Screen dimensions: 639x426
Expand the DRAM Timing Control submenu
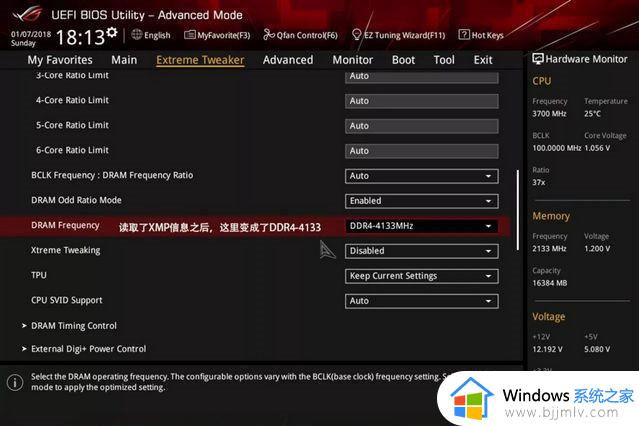tap(73, 326)
